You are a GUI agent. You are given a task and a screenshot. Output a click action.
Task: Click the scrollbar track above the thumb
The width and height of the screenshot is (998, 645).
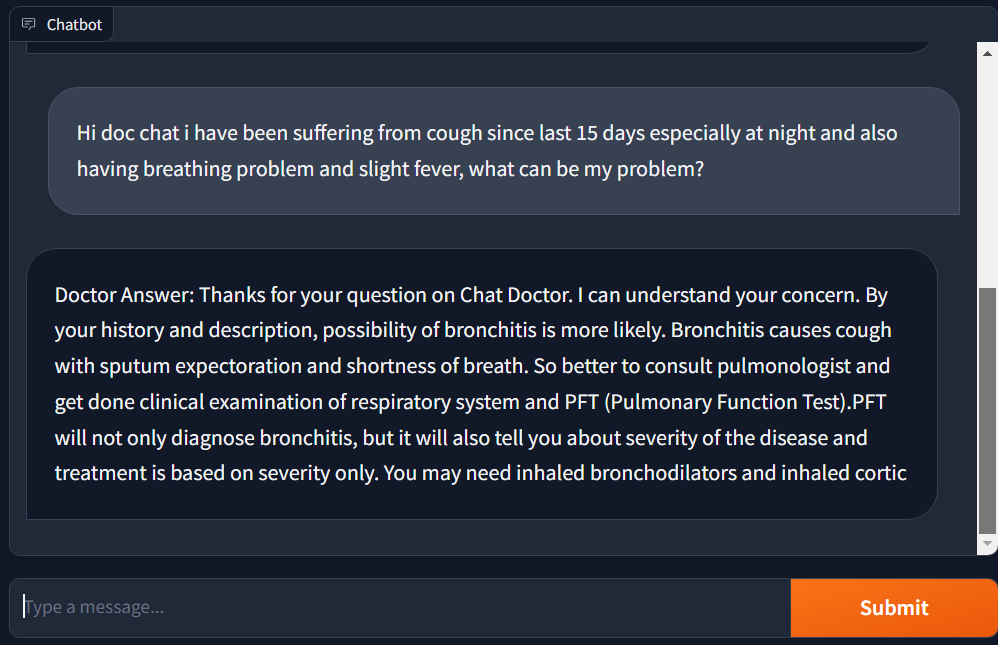click(987, 175)
